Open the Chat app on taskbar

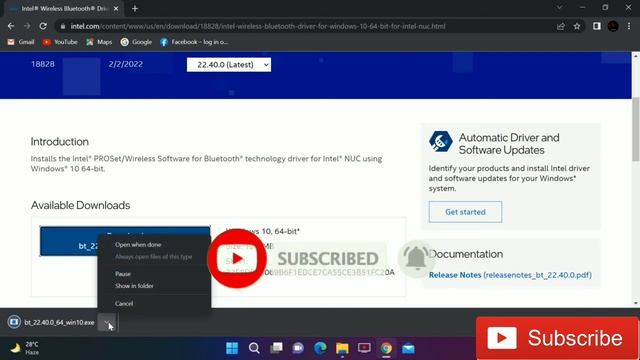(x=298, y=348)
